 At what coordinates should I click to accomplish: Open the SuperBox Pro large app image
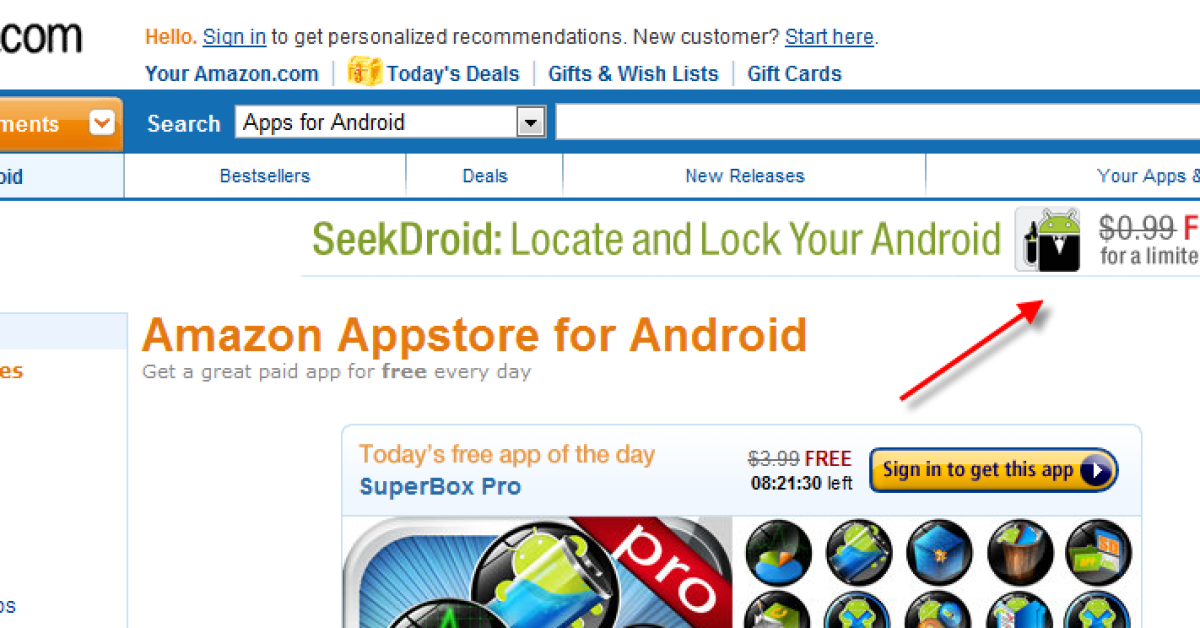point(538,572)
